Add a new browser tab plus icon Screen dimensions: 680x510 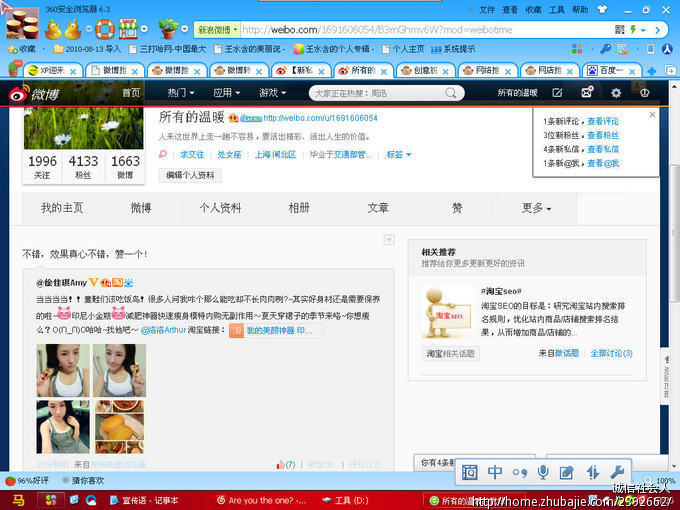coord(652,71)
